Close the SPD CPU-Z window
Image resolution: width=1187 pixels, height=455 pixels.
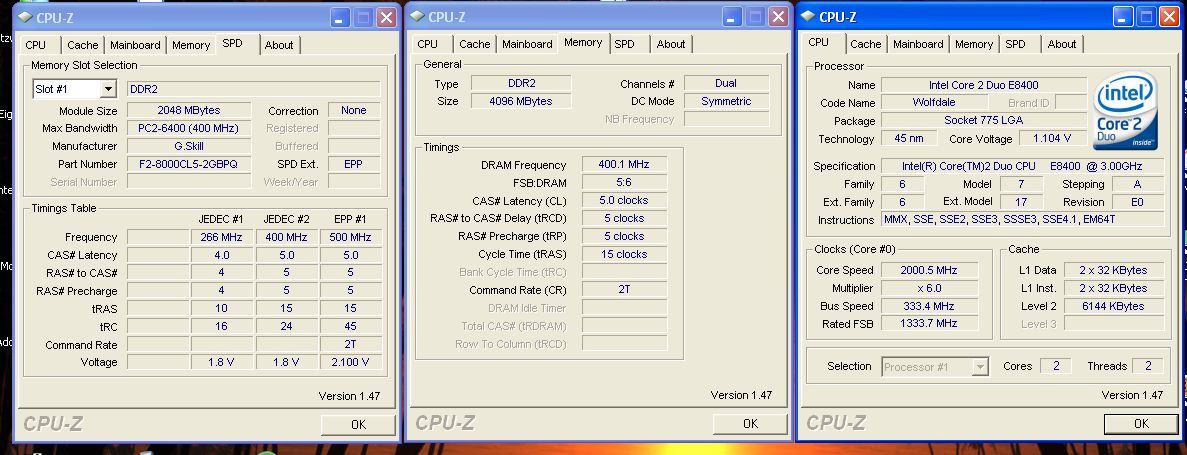[x=386, y=17]
